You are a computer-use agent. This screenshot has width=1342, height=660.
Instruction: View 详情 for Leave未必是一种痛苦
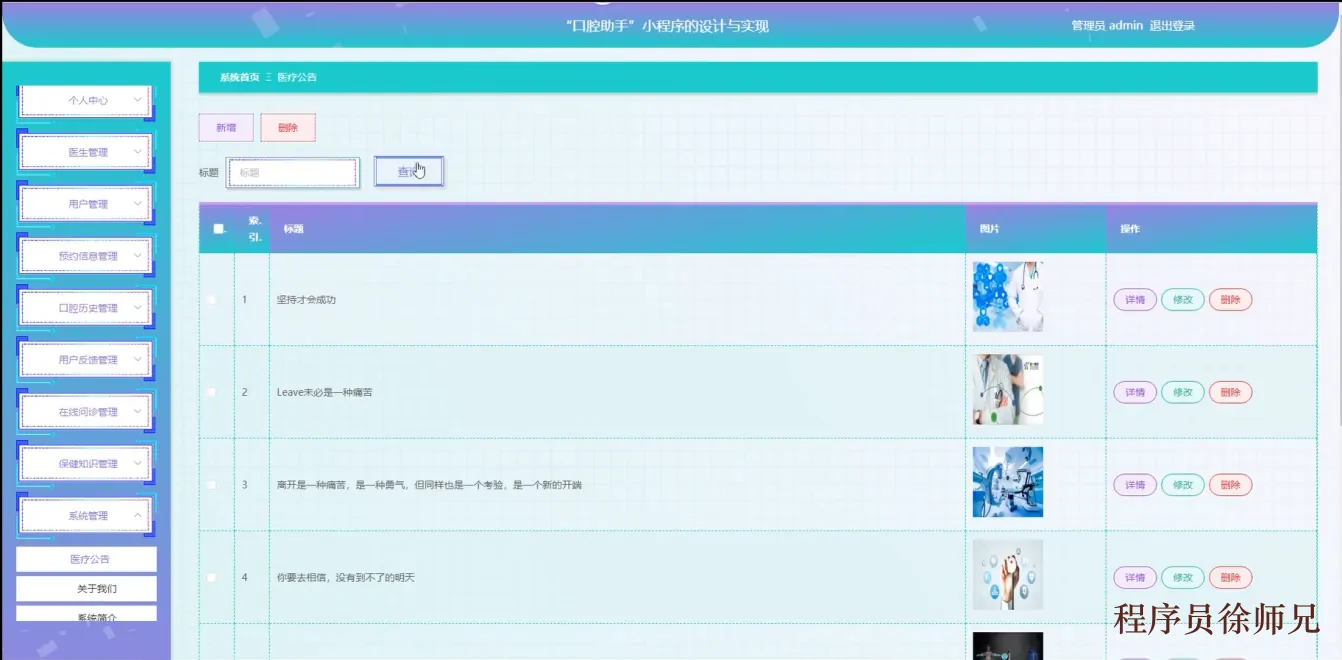coord(1135,393)
